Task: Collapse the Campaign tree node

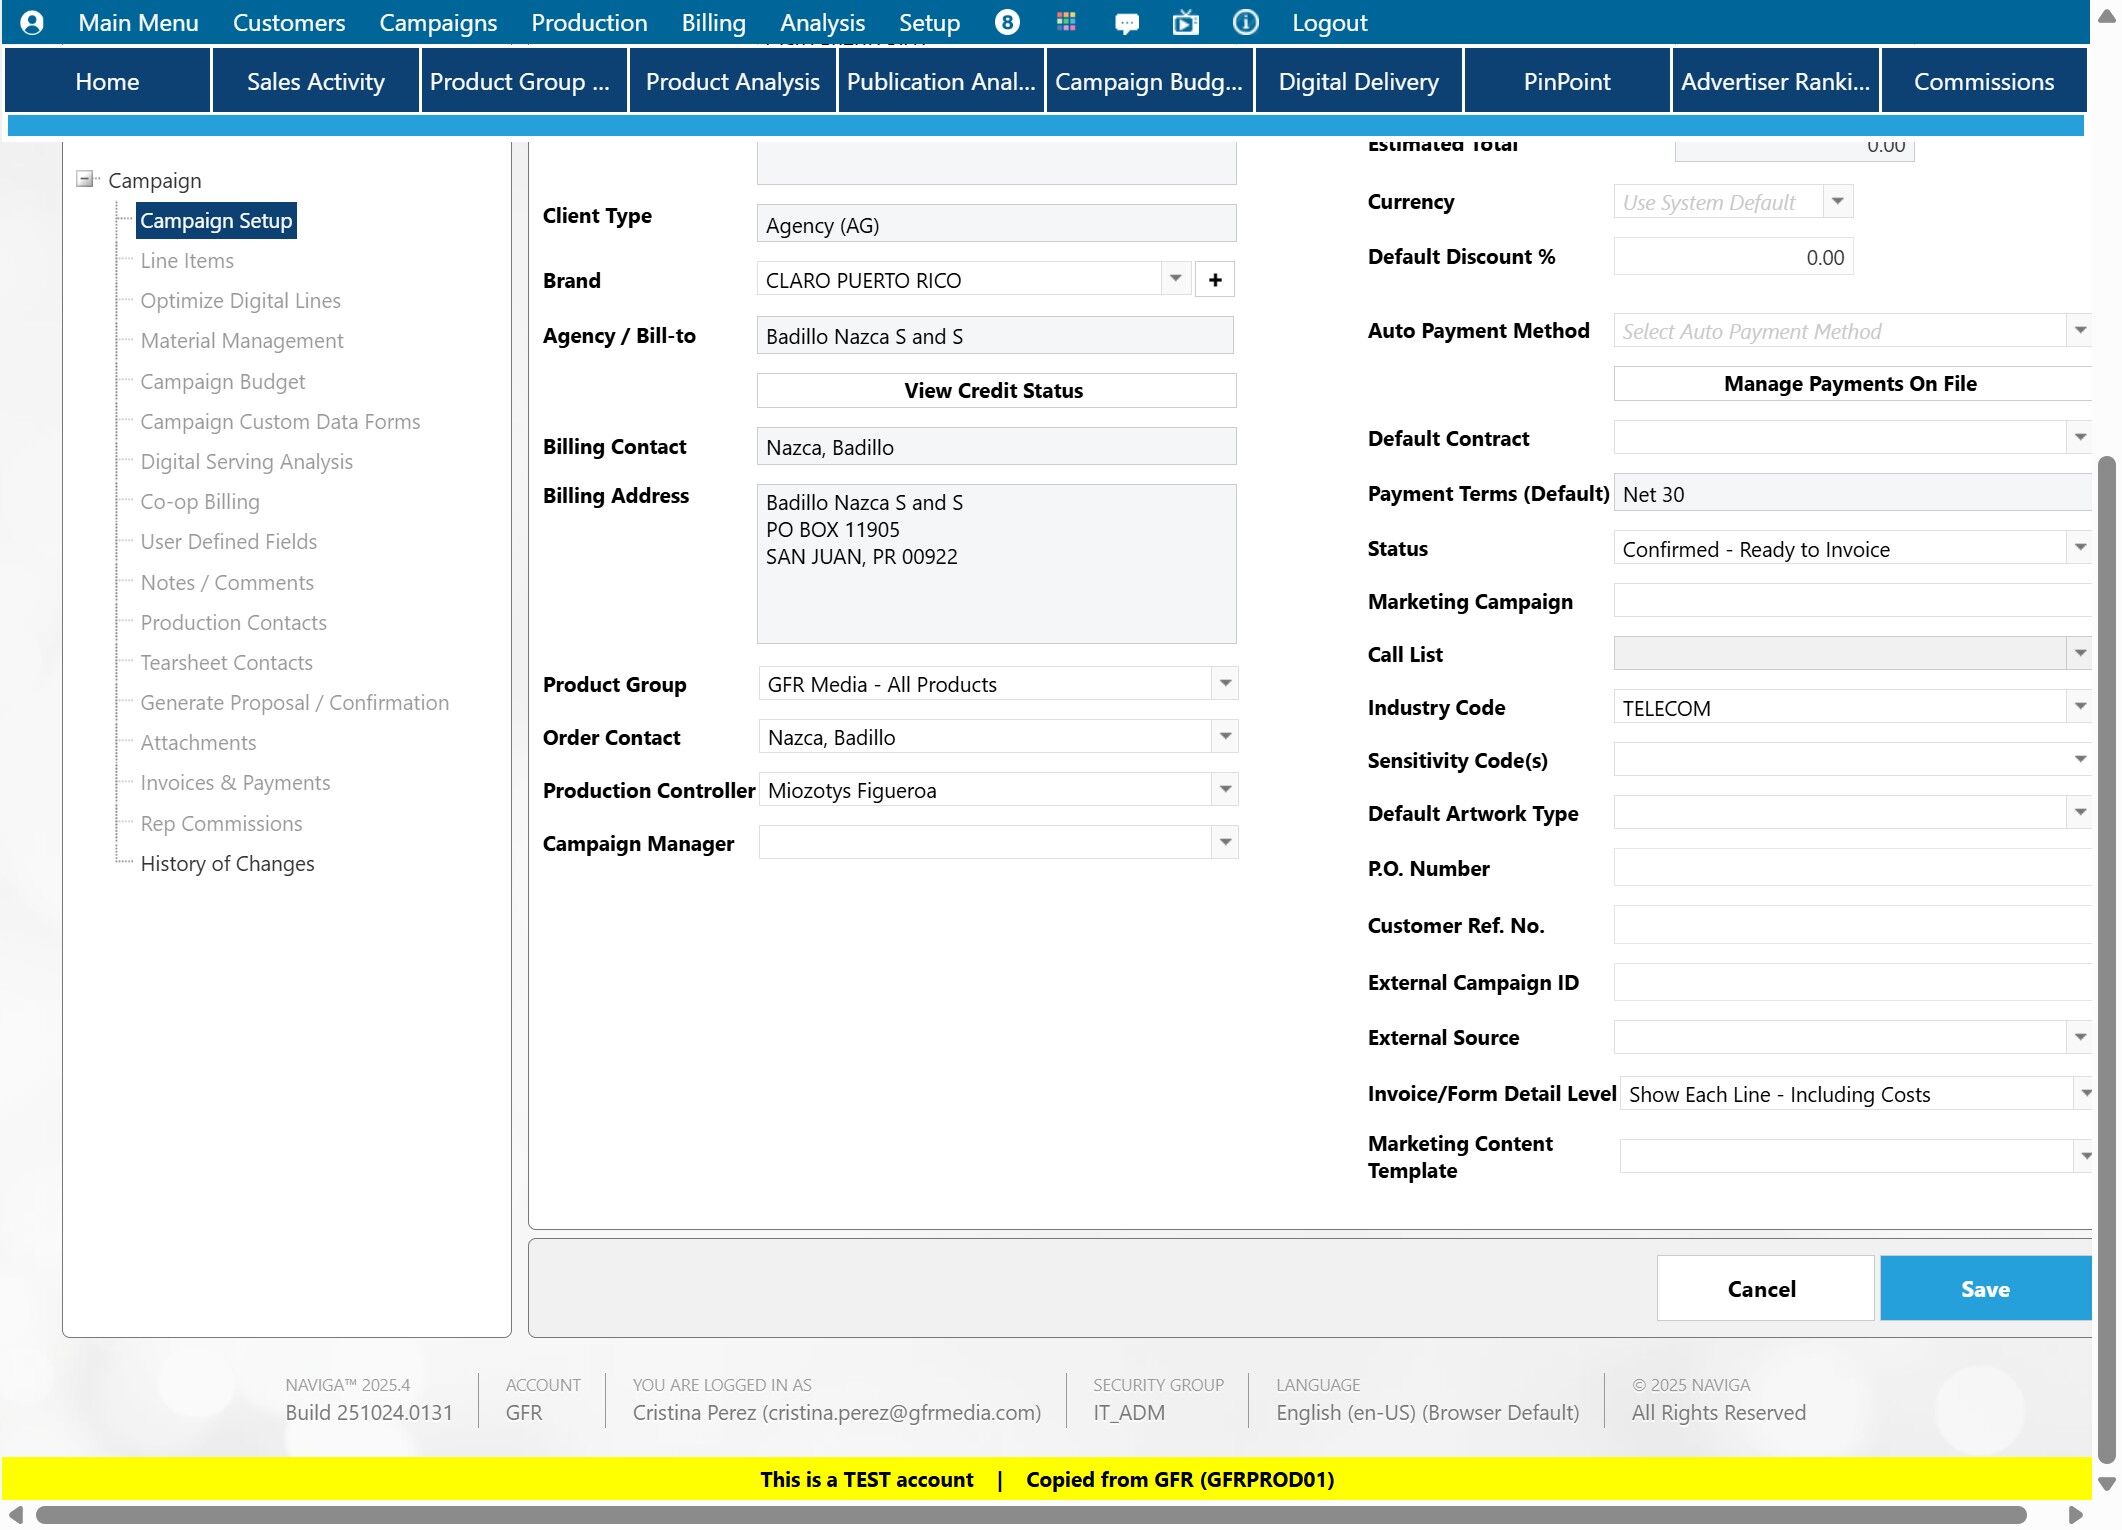Action: click(x=86, y=180)
